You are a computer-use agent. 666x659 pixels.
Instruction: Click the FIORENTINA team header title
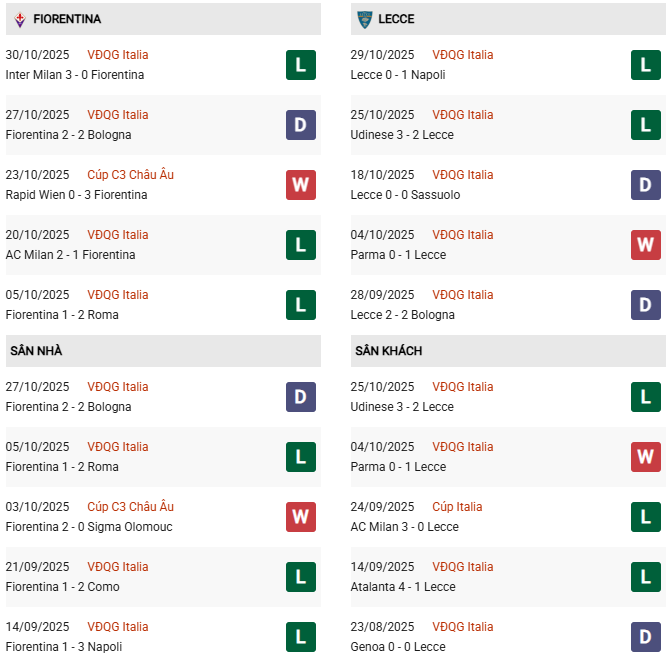pyautogui.click(x=67, y=19)
